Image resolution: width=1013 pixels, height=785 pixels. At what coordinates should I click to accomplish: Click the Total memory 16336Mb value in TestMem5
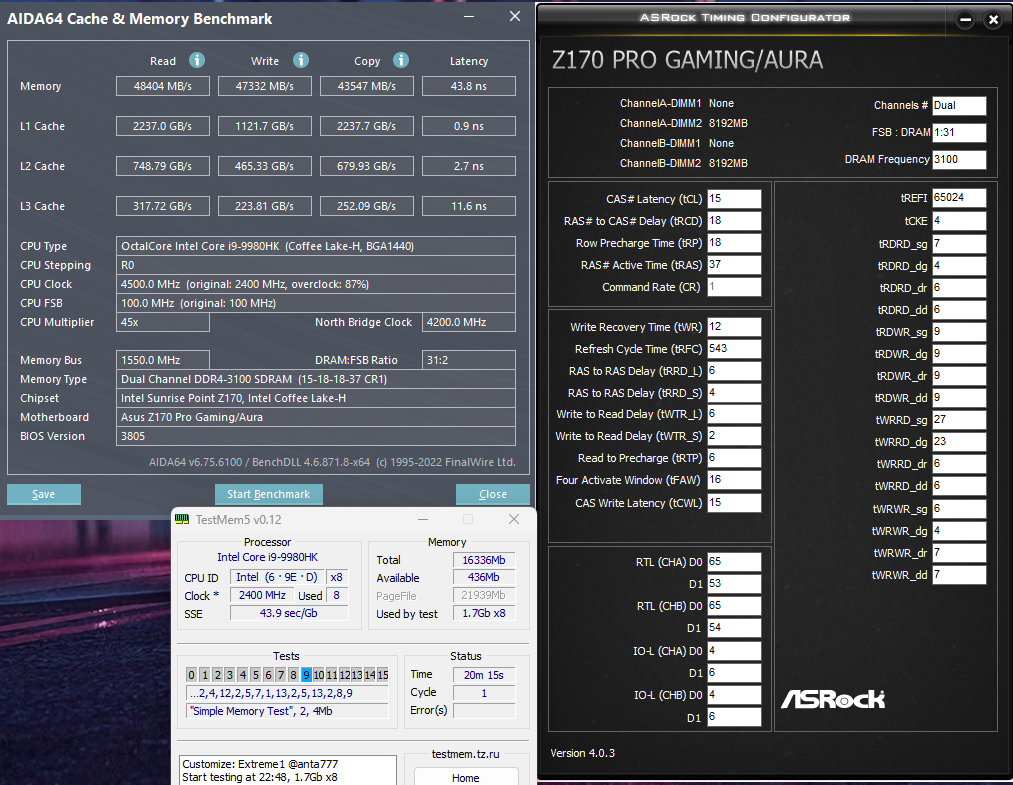484,560
